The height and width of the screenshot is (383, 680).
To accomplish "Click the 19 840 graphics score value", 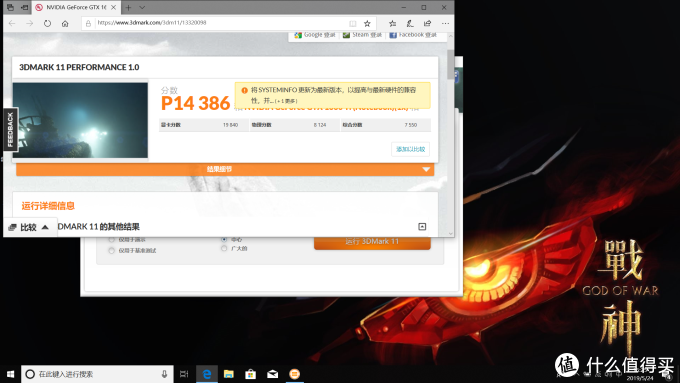I will tap(230, 125).
